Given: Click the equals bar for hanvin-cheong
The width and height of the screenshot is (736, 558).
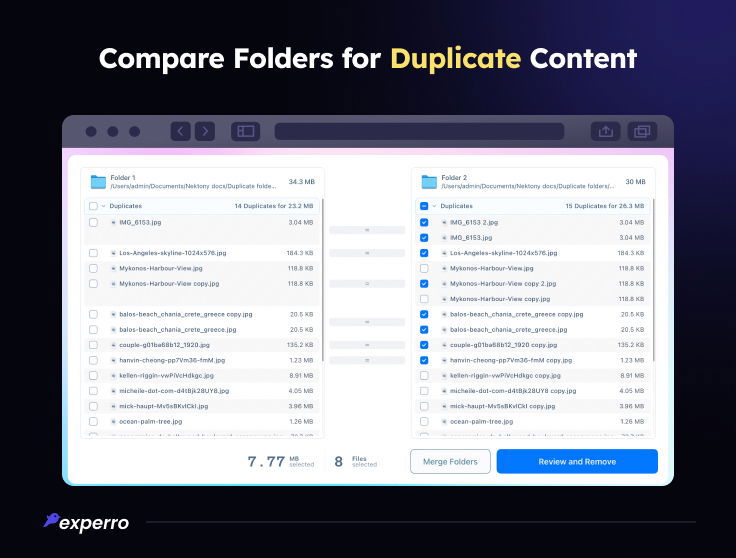Looking at the screenshot, I should coord(367,360).
